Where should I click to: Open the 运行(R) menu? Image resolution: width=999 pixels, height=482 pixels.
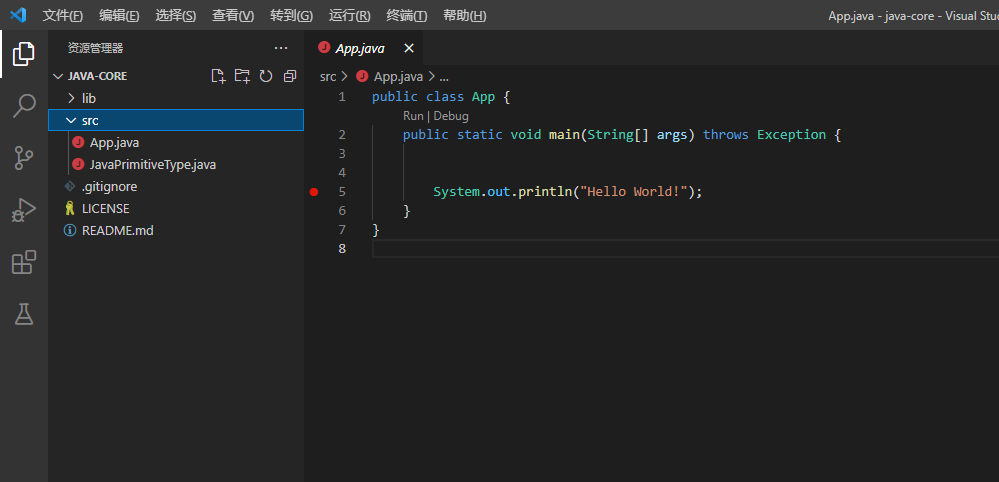point(350,15)
